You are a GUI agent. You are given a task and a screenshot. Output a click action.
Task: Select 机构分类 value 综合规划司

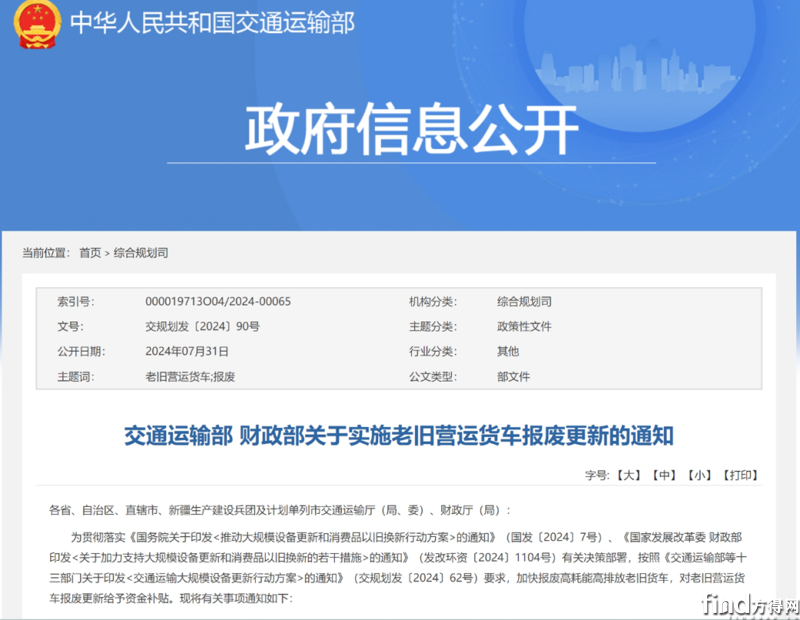524,302
